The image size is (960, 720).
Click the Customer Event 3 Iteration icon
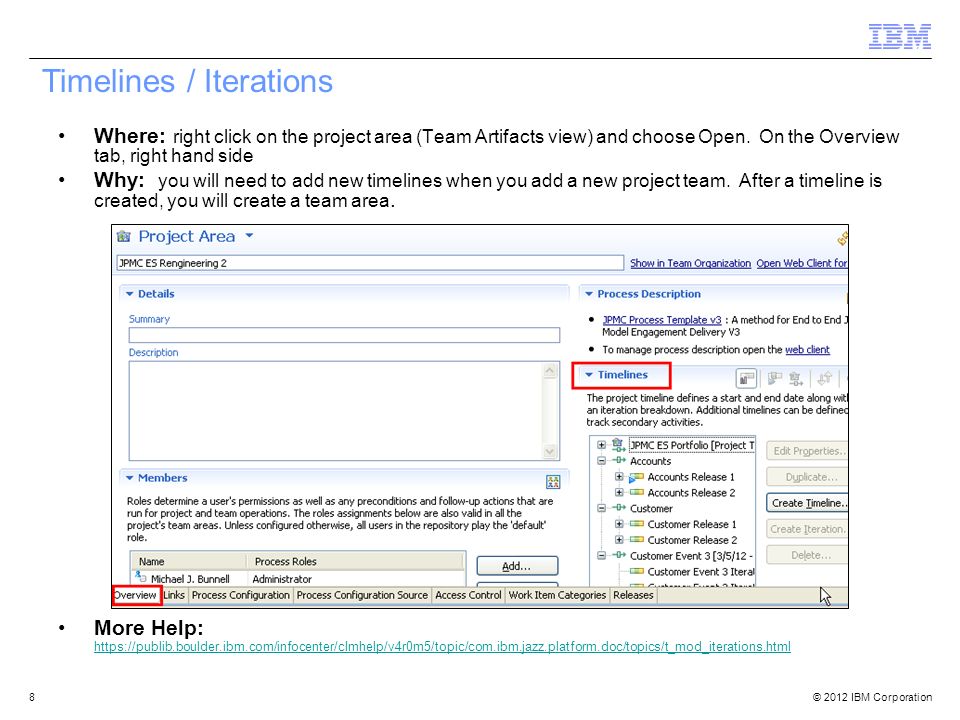point(637,571)
